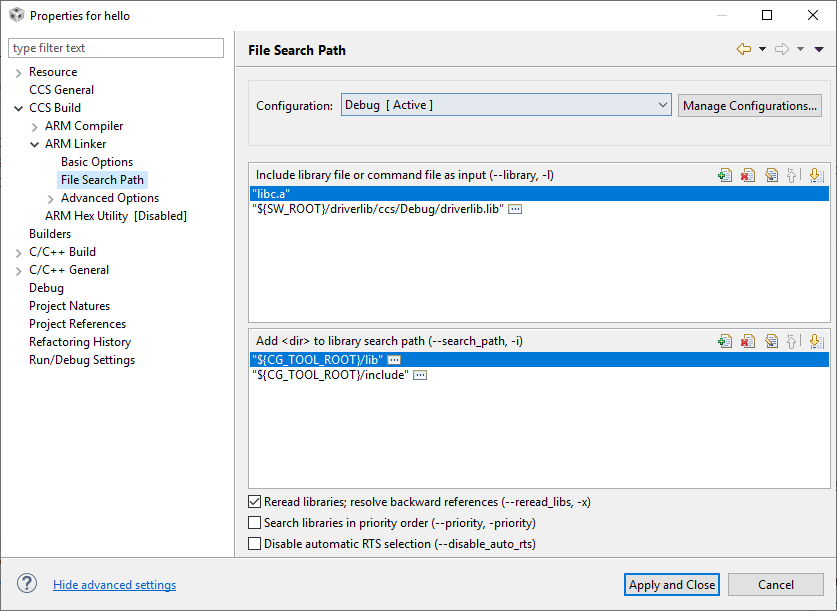Move the selected --library entry down

[815, 175]
